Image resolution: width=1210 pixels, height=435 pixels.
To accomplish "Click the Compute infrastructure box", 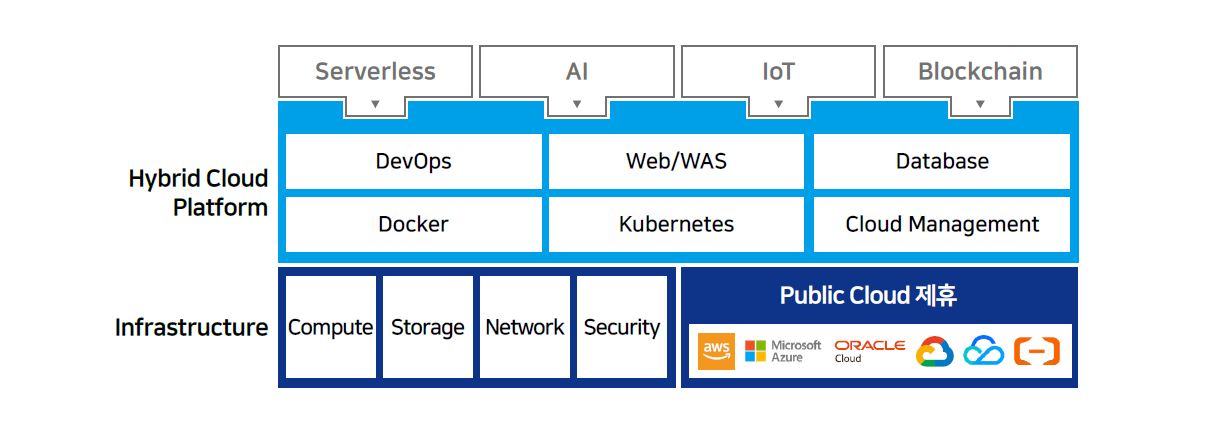I will 331,327.
